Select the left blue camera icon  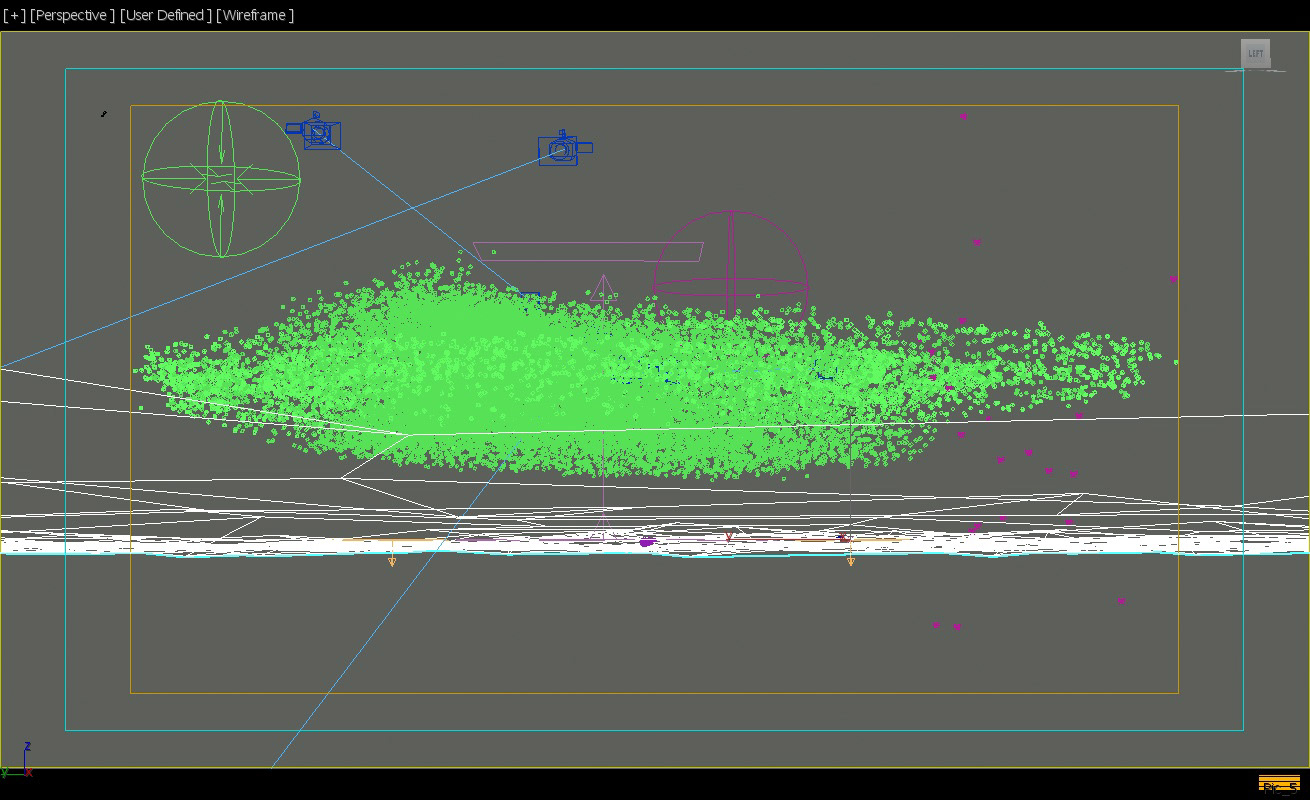[315, 132]
